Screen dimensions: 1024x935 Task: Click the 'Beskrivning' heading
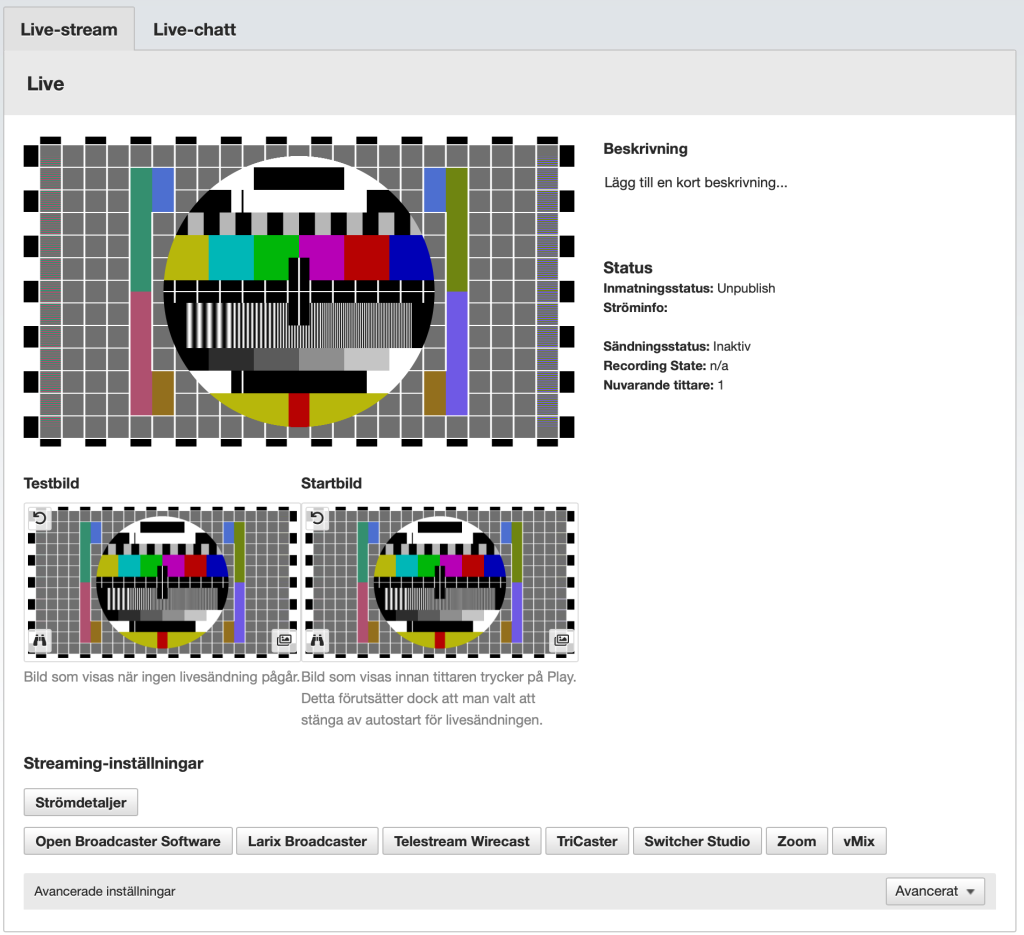point(645,149)
